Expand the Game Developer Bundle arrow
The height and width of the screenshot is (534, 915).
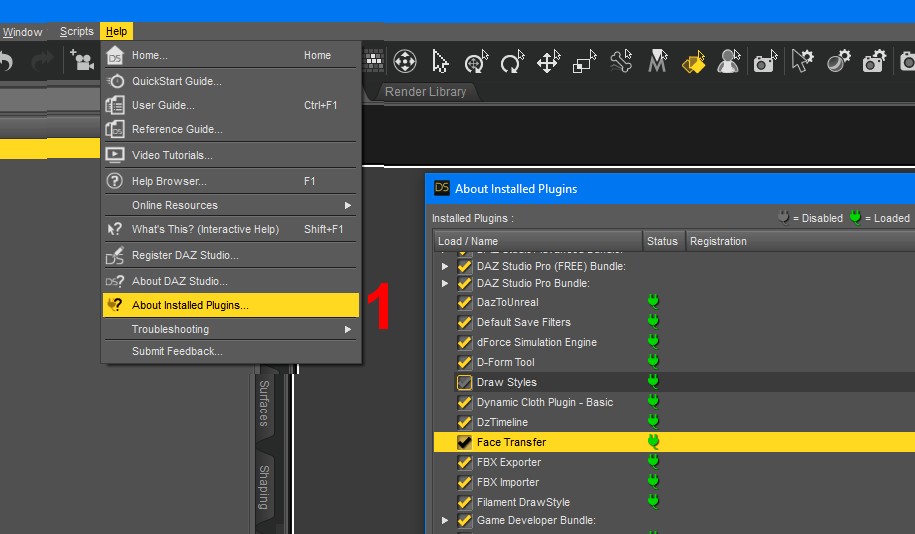(445, 520)
